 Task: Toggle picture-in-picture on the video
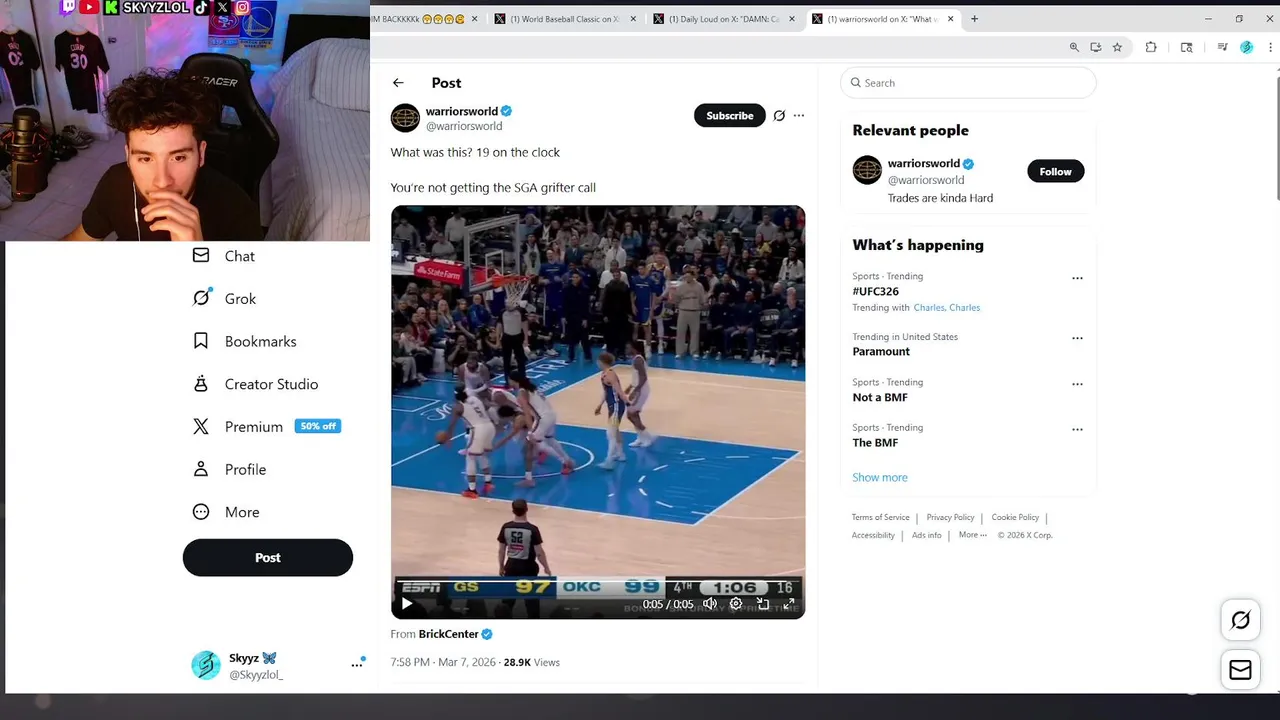[x=763, y=604]
